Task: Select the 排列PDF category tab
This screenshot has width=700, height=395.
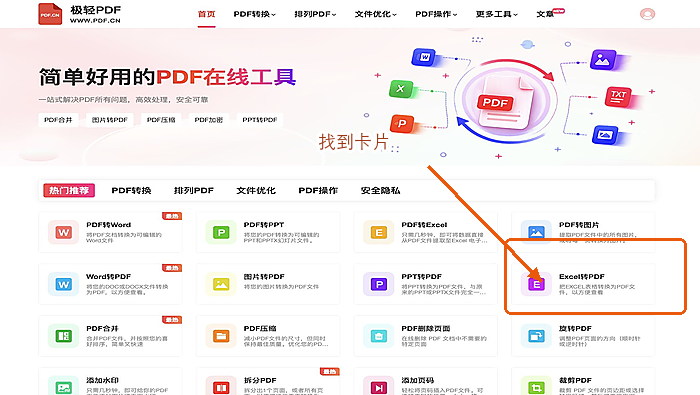Action: tap(194, 191)
